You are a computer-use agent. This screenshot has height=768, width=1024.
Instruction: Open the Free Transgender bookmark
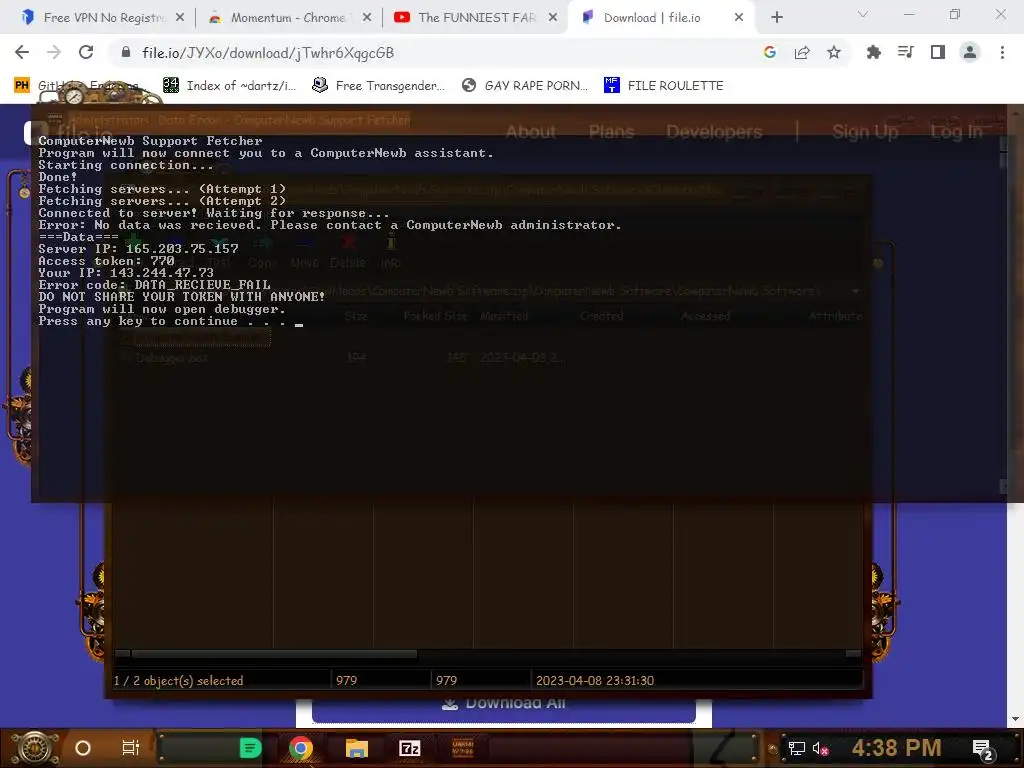[378, 86]
